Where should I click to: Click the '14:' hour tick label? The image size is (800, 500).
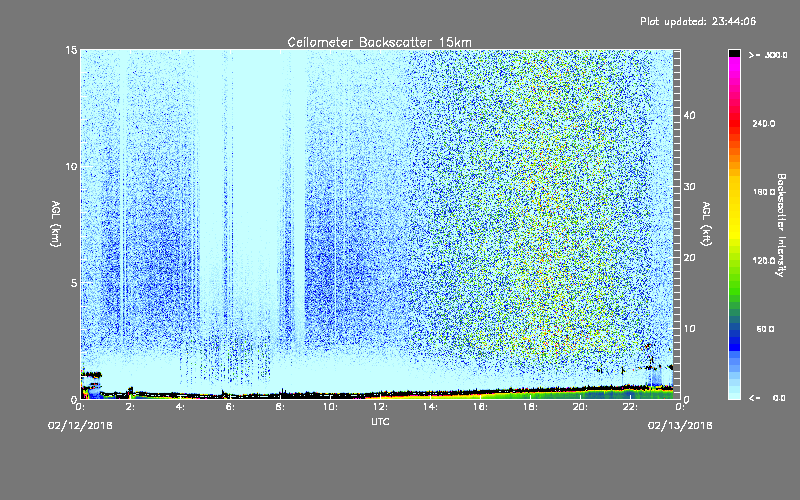point(430,407)
